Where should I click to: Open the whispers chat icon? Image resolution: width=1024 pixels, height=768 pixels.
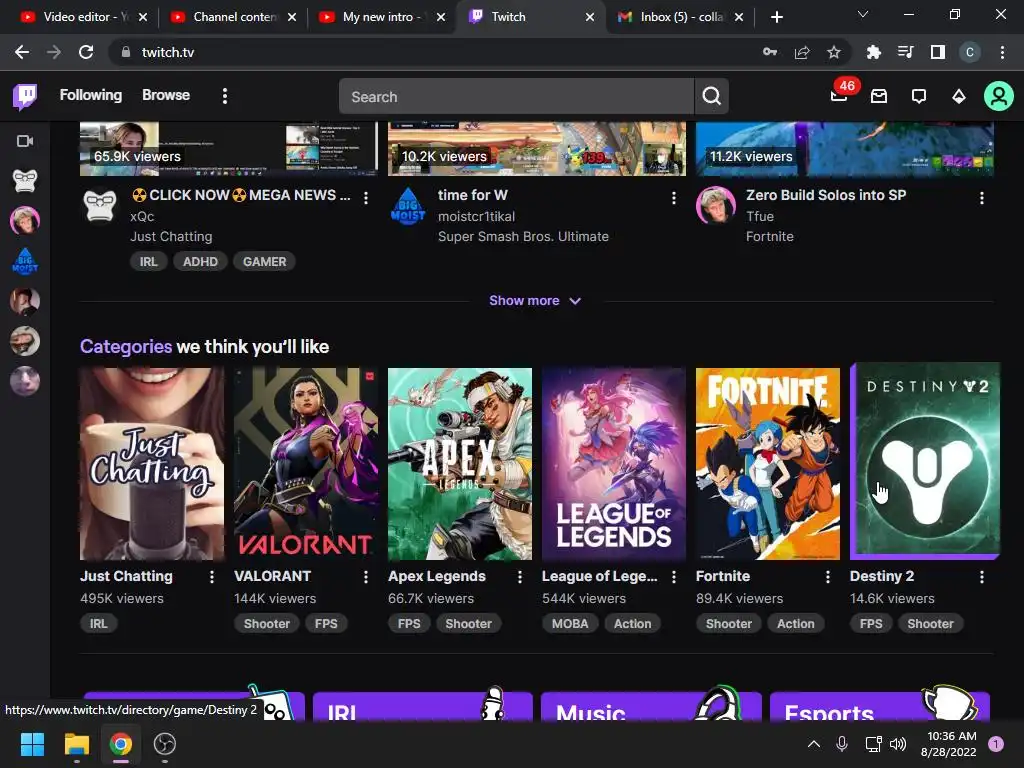pyautogui.click(x=919, y=97)
